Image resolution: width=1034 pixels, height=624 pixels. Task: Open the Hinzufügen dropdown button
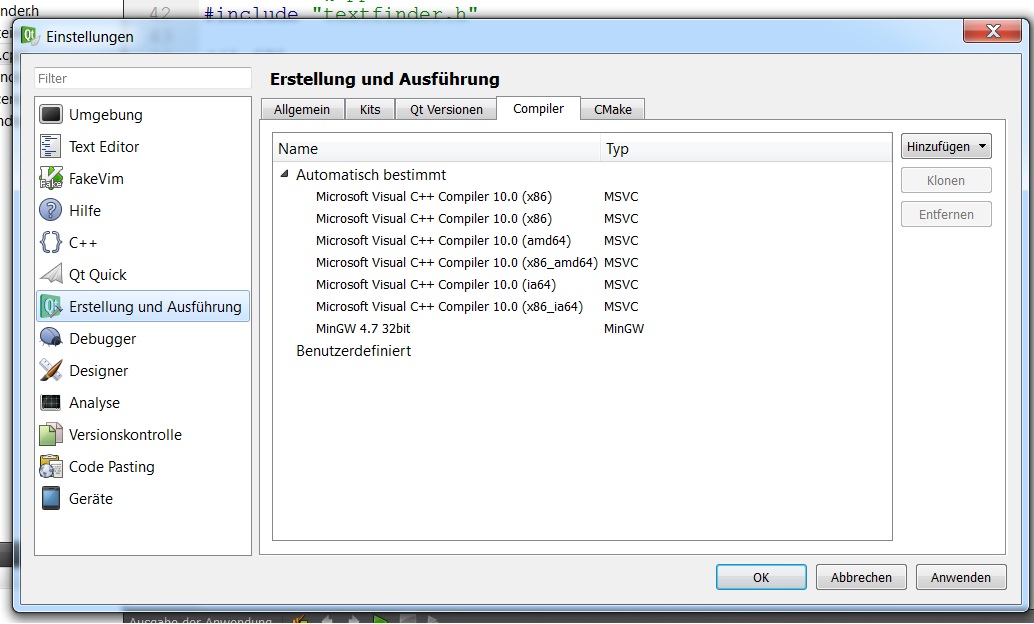click(946, 146)
